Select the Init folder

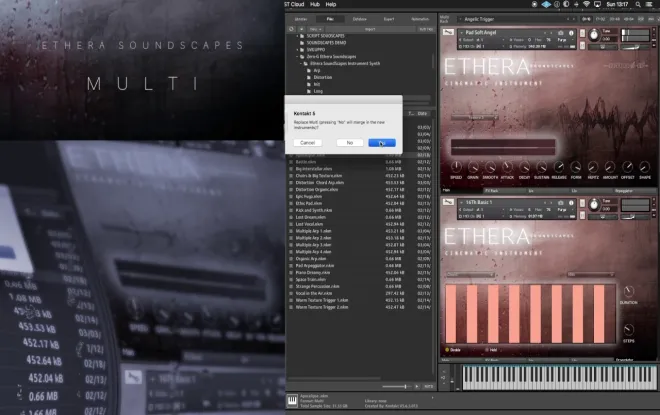[317, 84]
